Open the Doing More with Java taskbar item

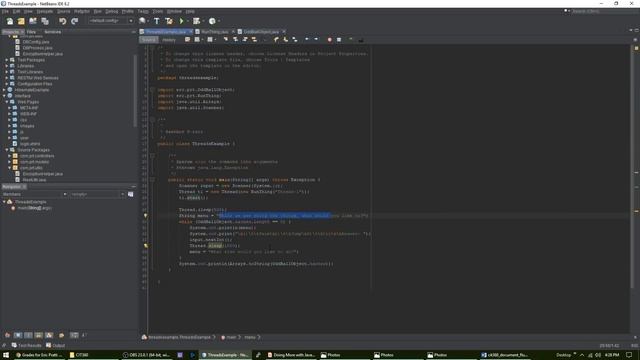tap(291, 355)
